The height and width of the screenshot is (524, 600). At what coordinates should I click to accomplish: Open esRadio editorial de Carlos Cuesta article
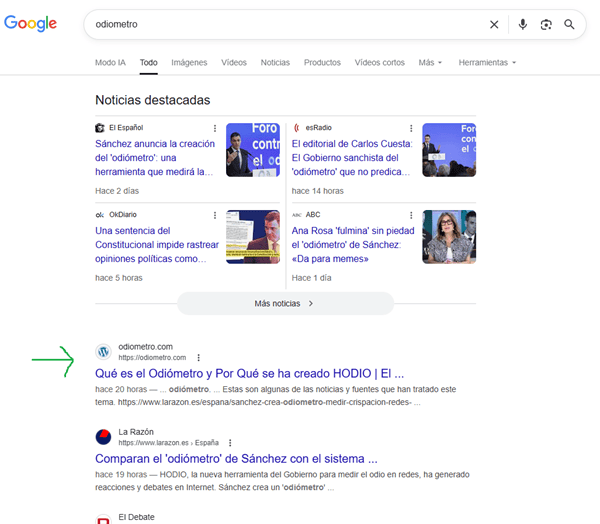coord(352,158)
